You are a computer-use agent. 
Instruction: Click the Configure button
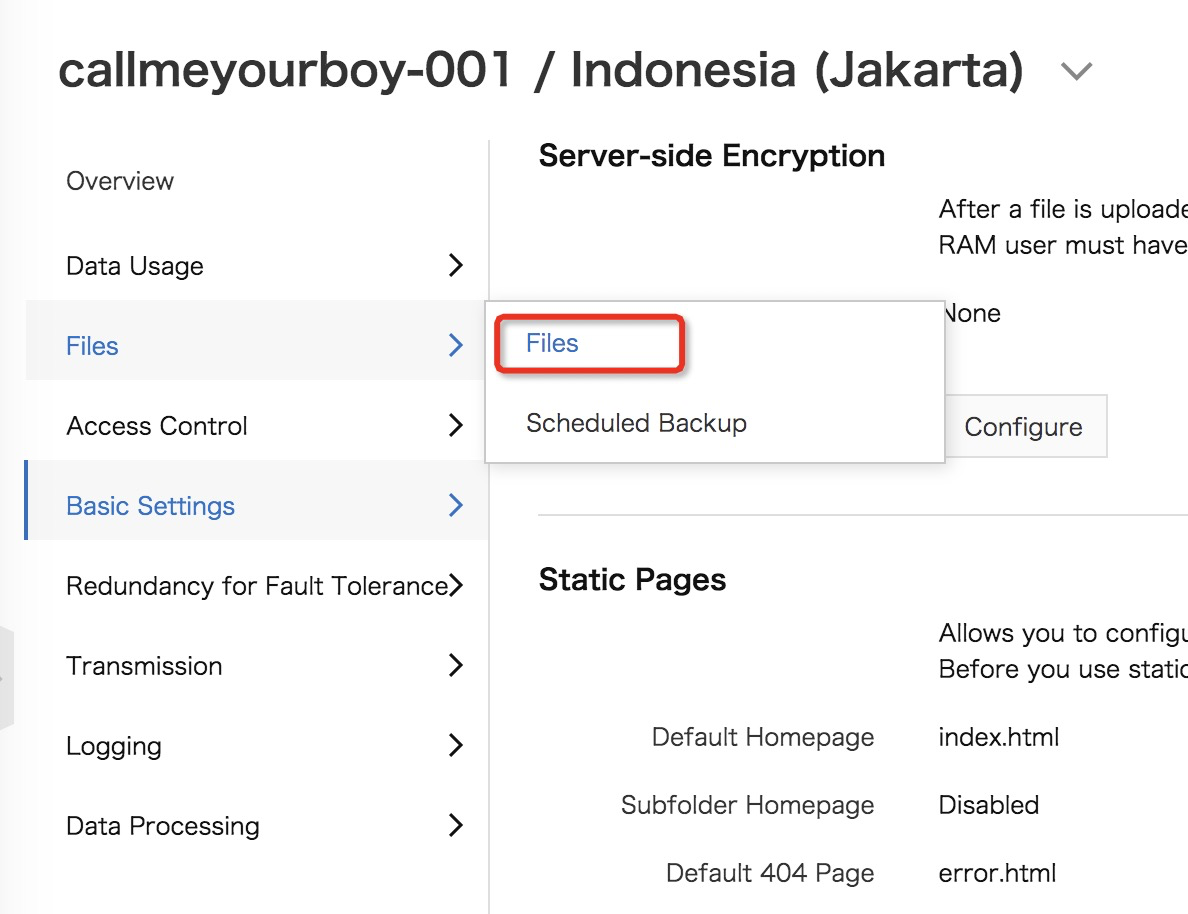(x=1023, y=427)
